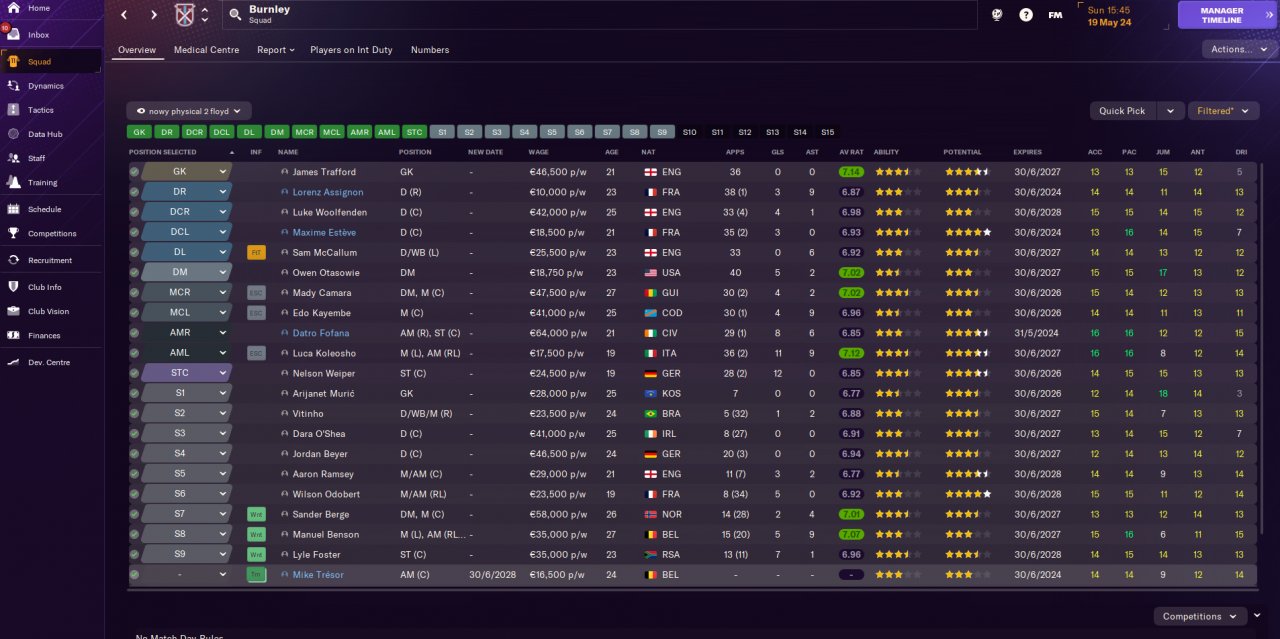The width and height of the screenshot is (1280, 639).
Task: Select the AML position filter chip
Action: pyautogui.click(x=386, y=132)
